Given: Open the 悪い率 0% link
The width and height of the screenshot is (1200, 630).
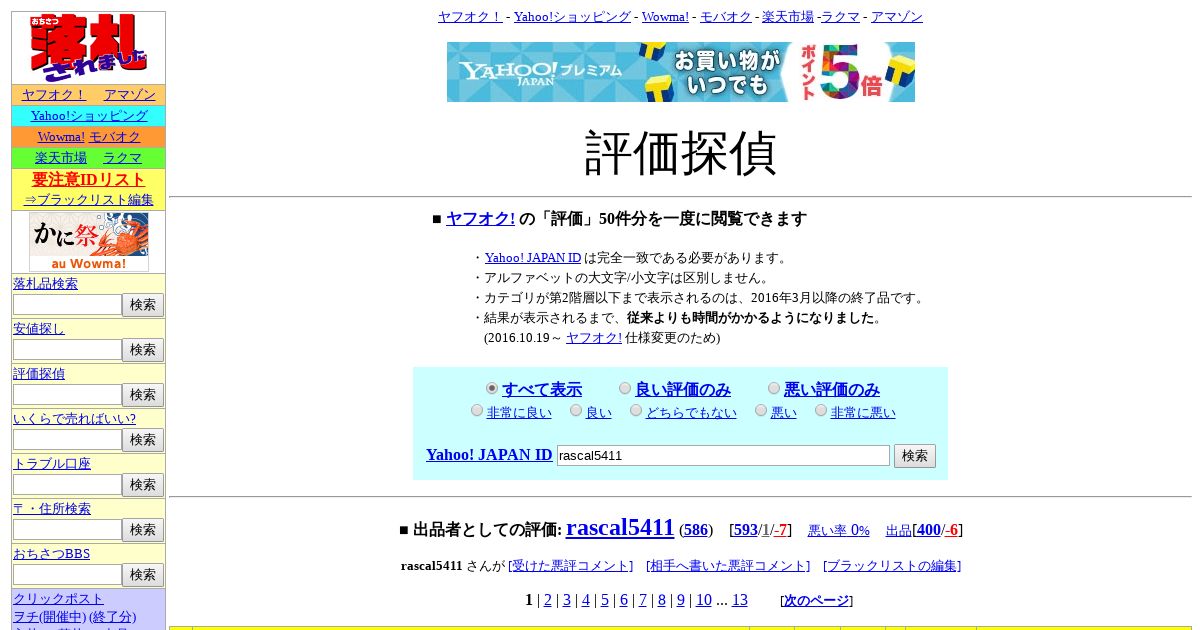Looking at the screenshot, I should click(x=838, y=530).
